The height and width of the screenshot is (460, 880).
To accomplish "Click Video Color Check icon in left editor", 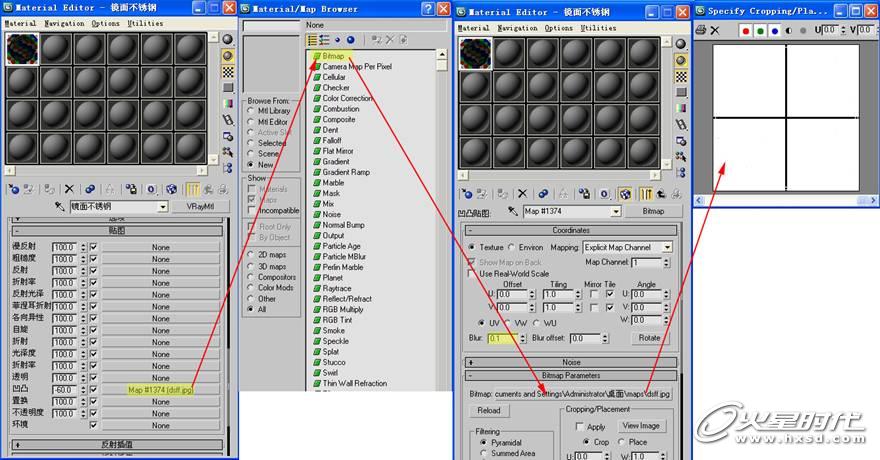I will click(227, 104).
